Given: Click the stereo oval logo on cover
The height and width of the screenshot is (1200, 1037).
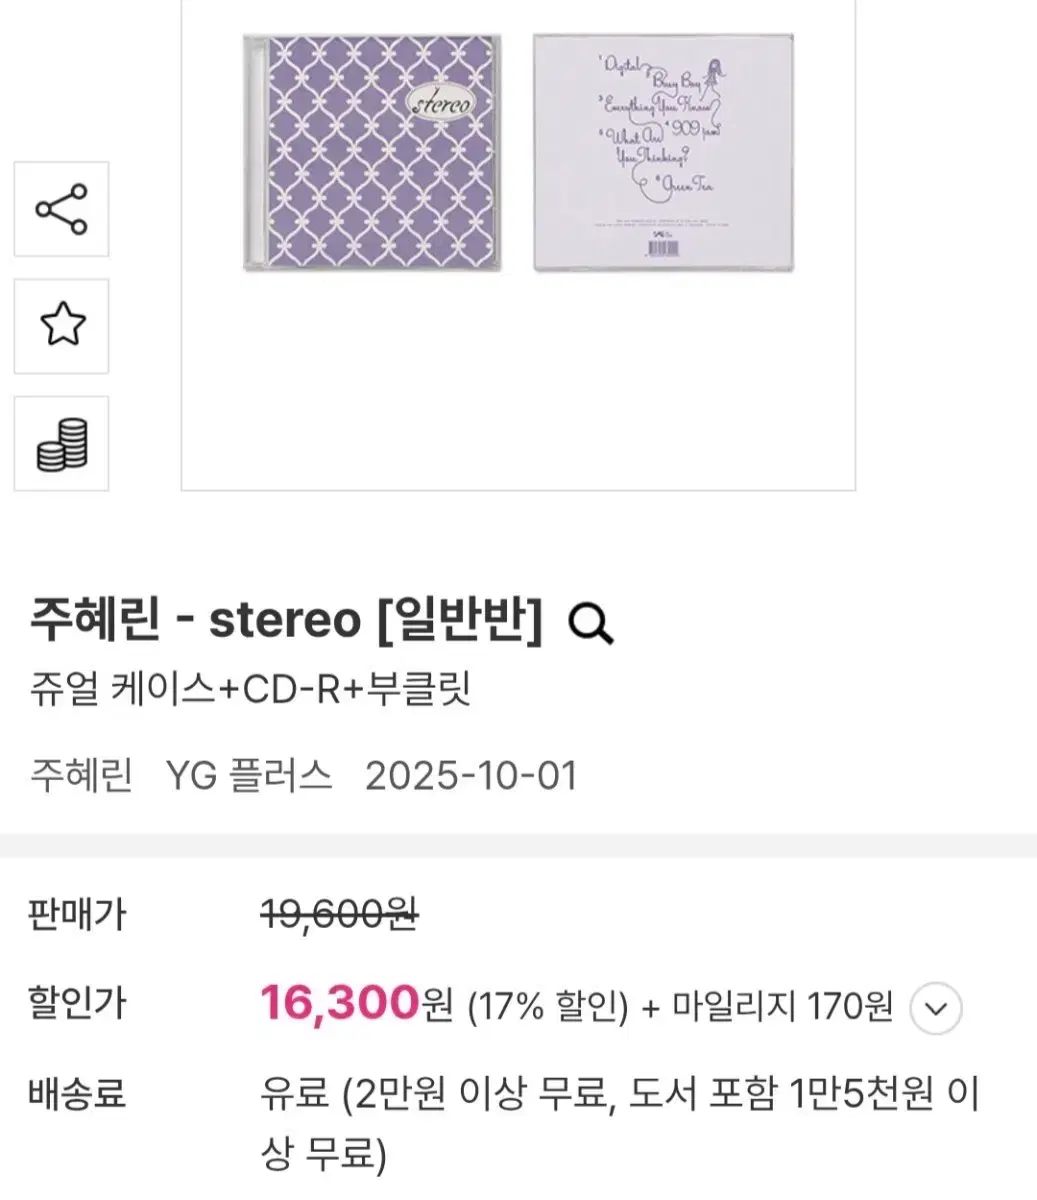Looking at the screenshot, I should 442,102.
